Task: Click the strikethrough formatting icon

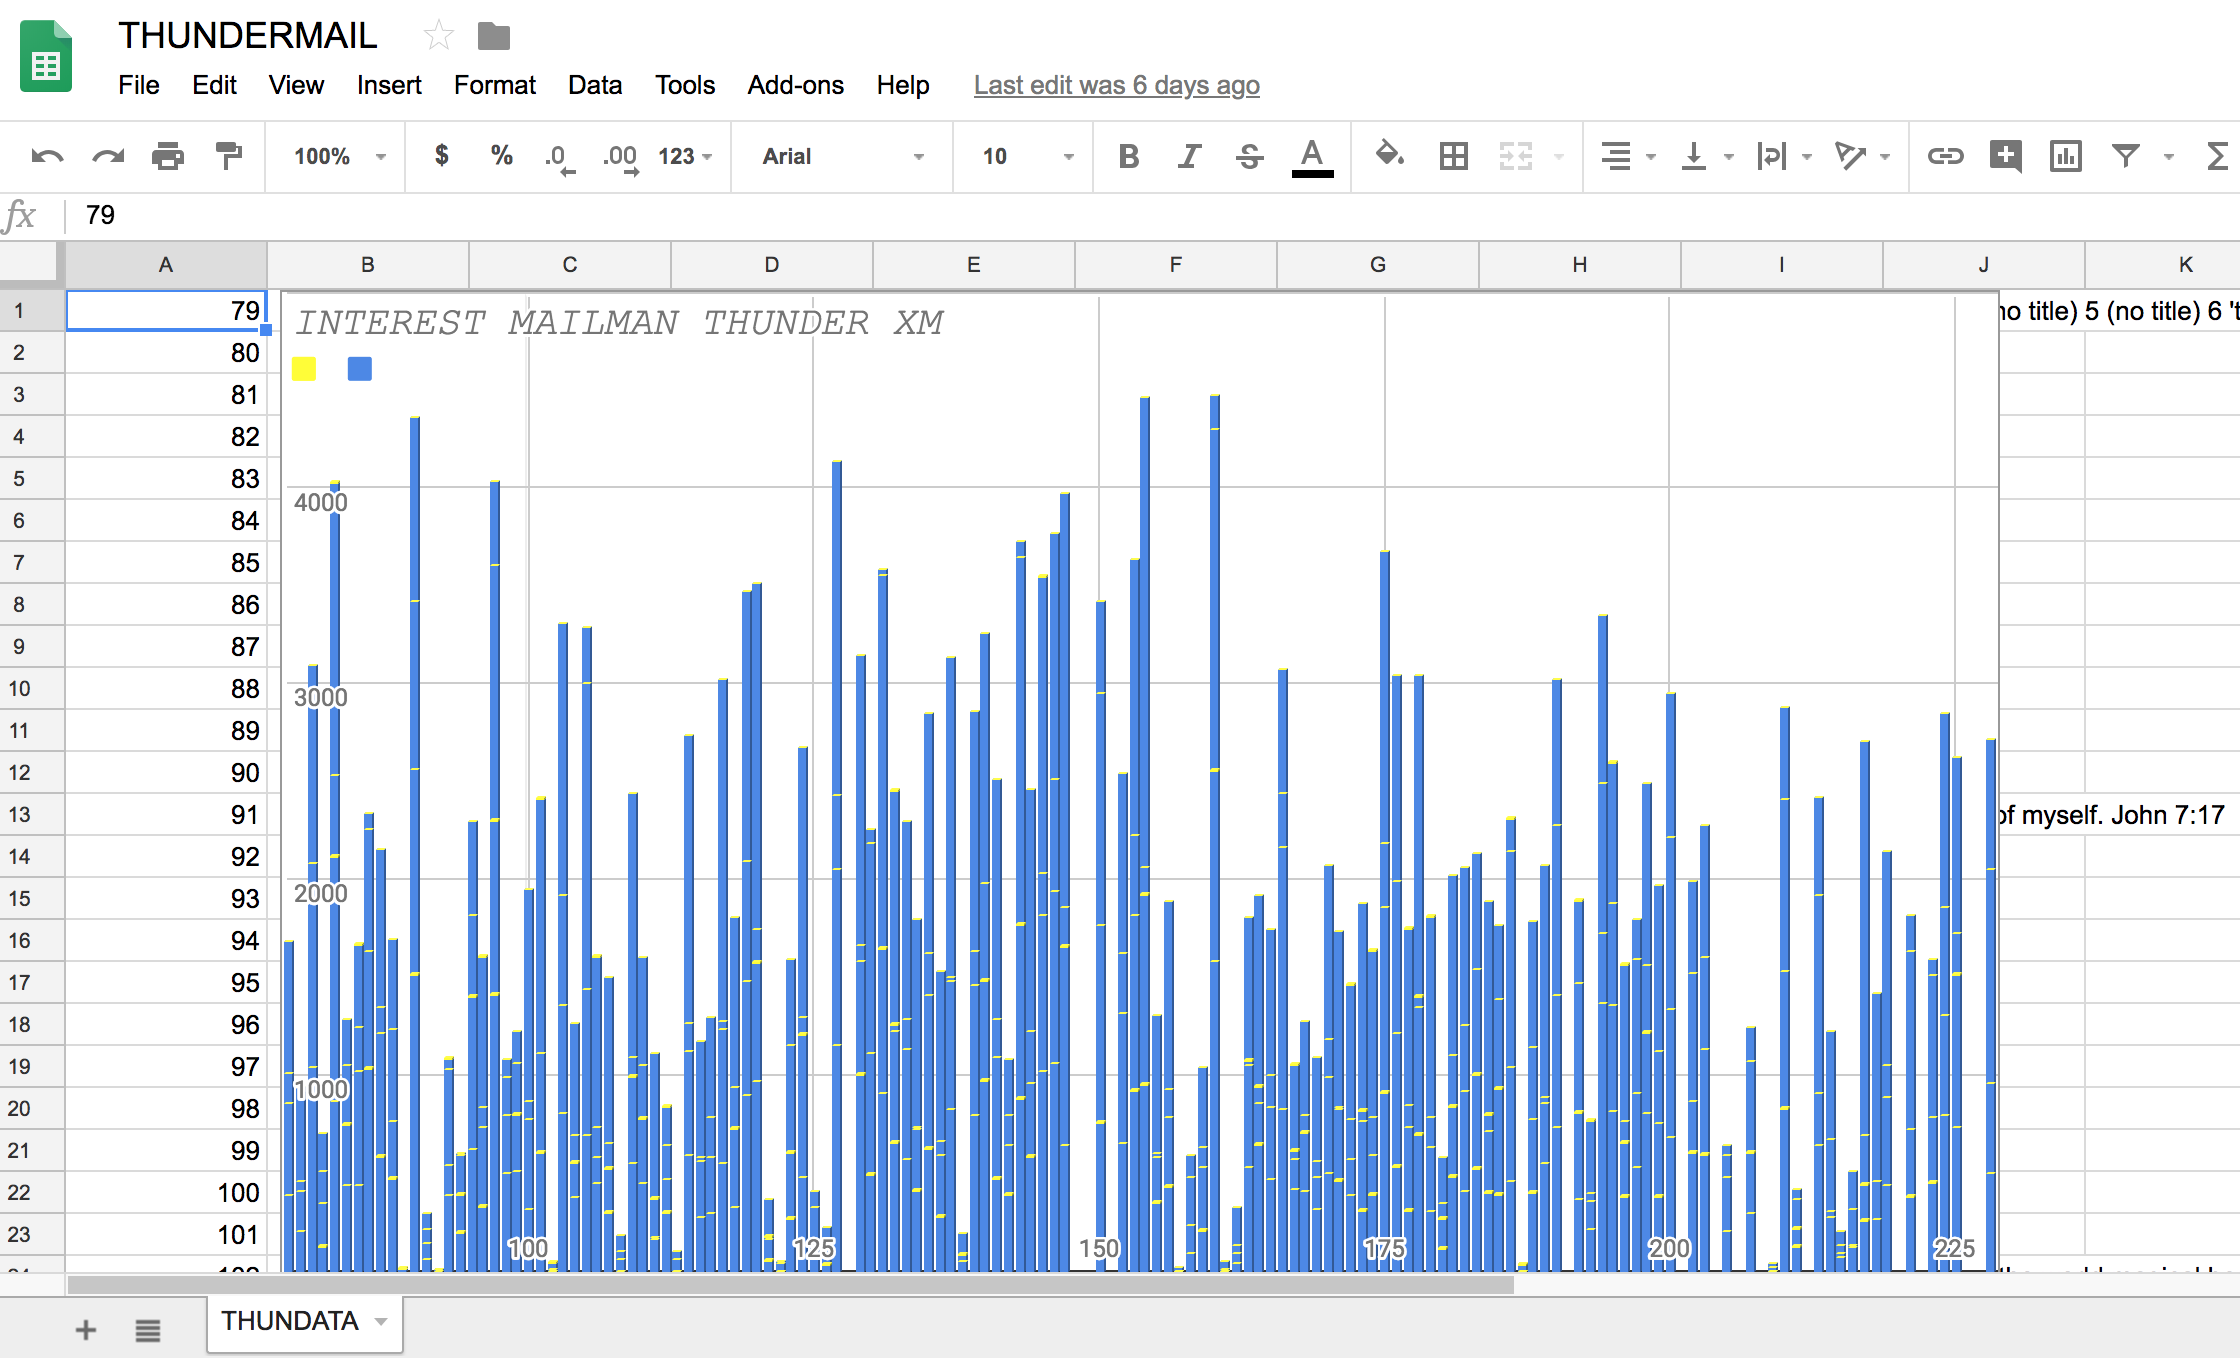Action: pyautogui.click(x=1251, y=157)
